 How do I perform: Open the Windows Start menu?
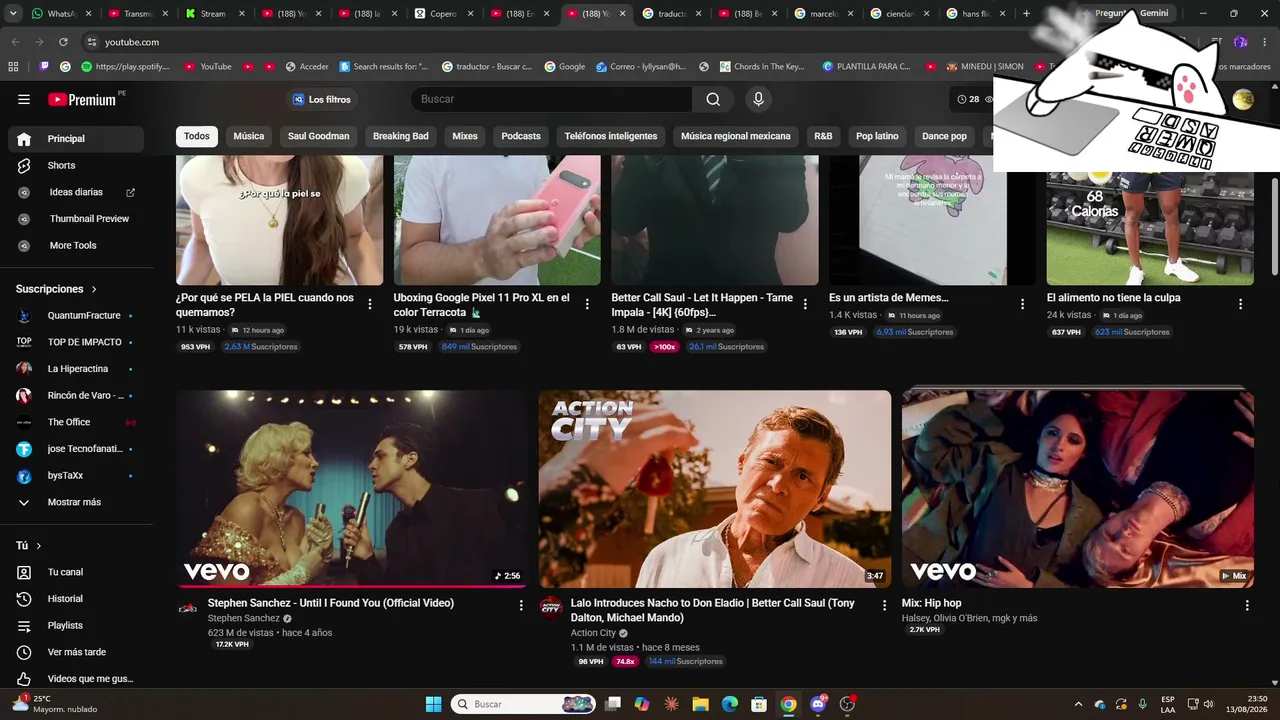433,704
